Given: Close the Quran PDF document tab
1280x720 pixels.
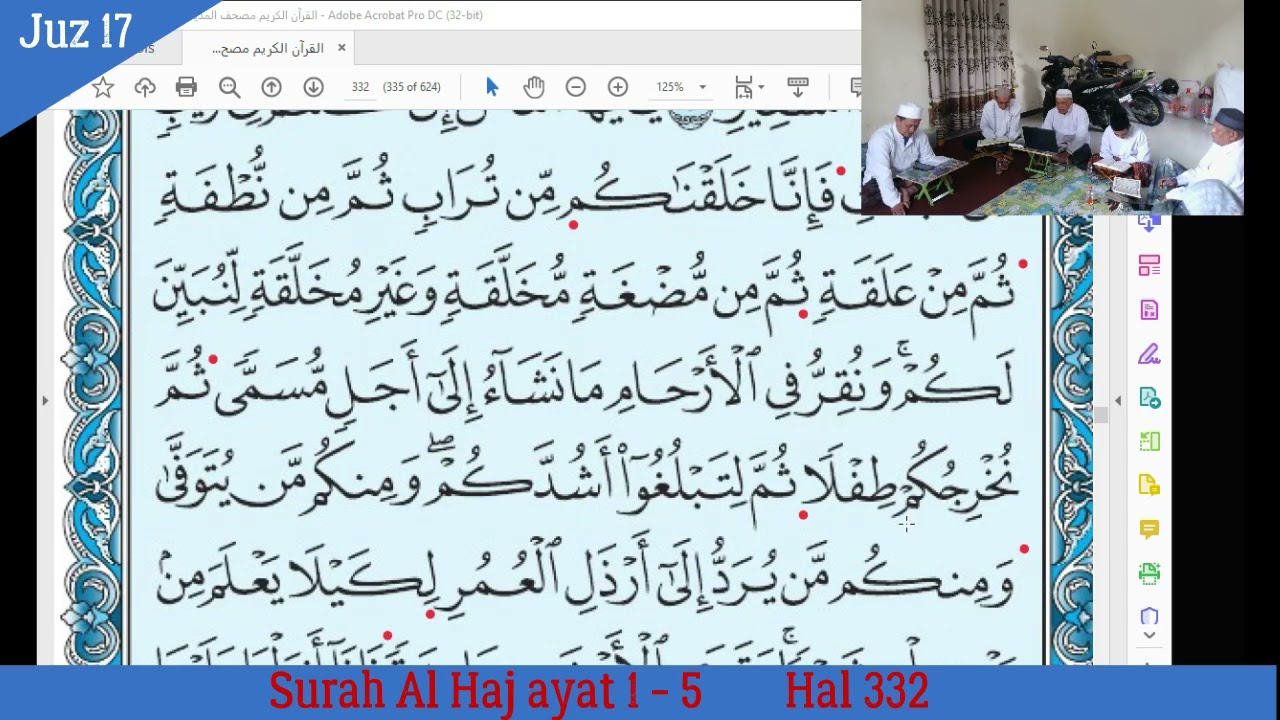Looking at the screenshot, I should point(341,48).
